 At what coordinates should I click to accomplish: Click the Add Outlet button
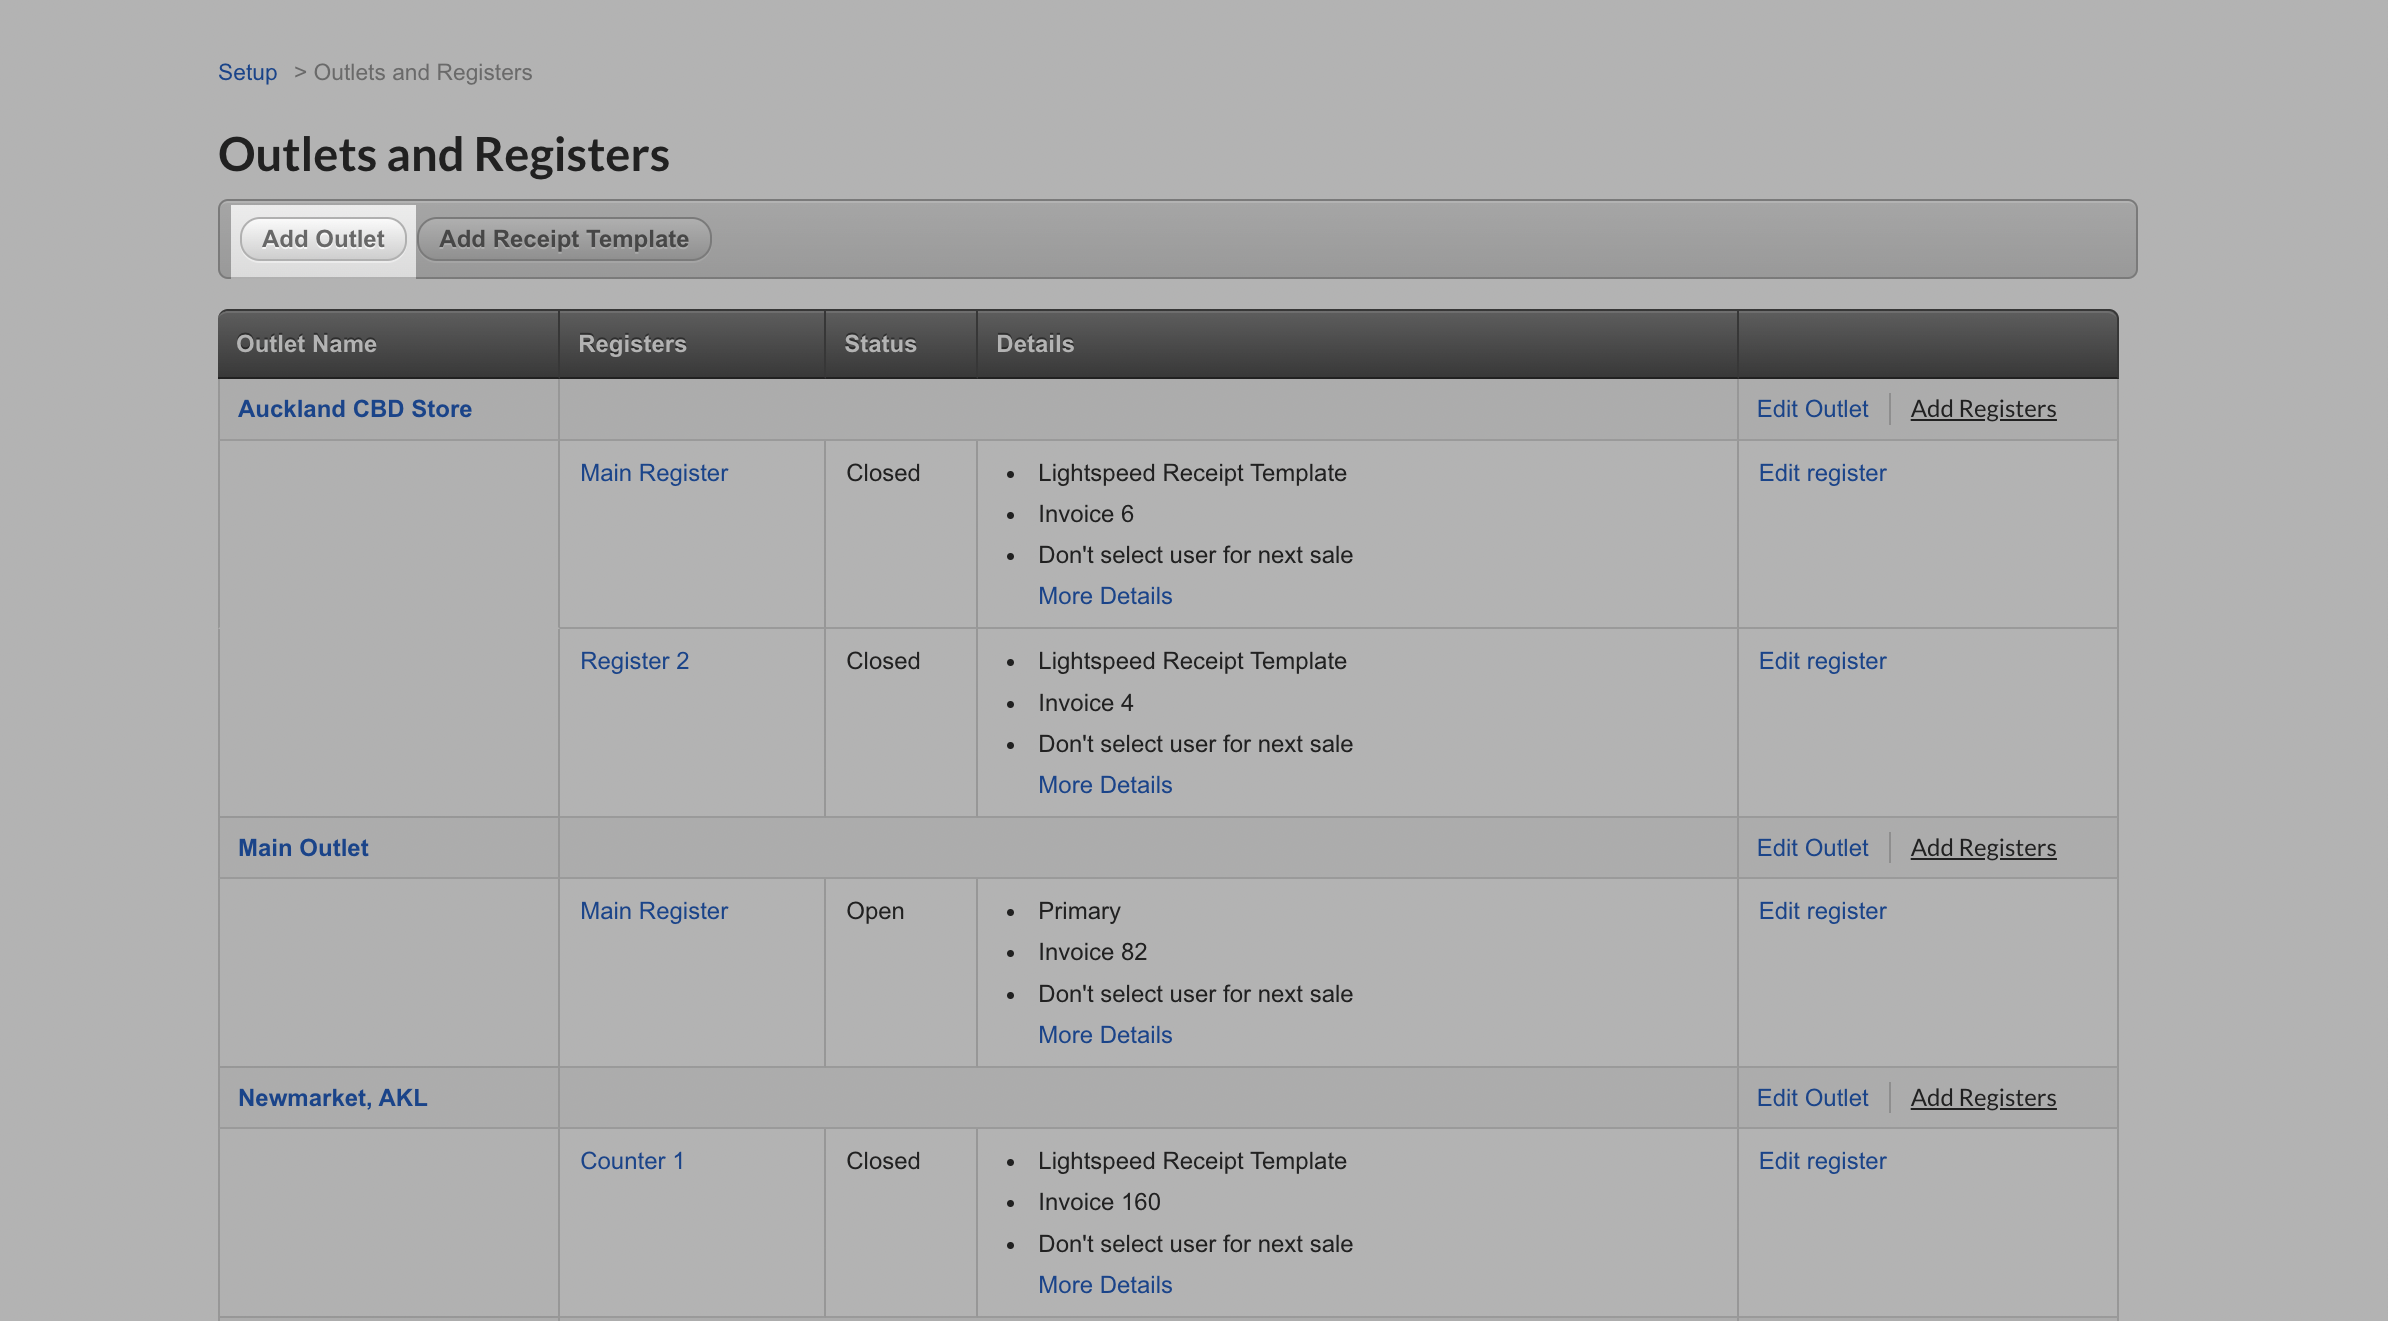click(323, 239)
